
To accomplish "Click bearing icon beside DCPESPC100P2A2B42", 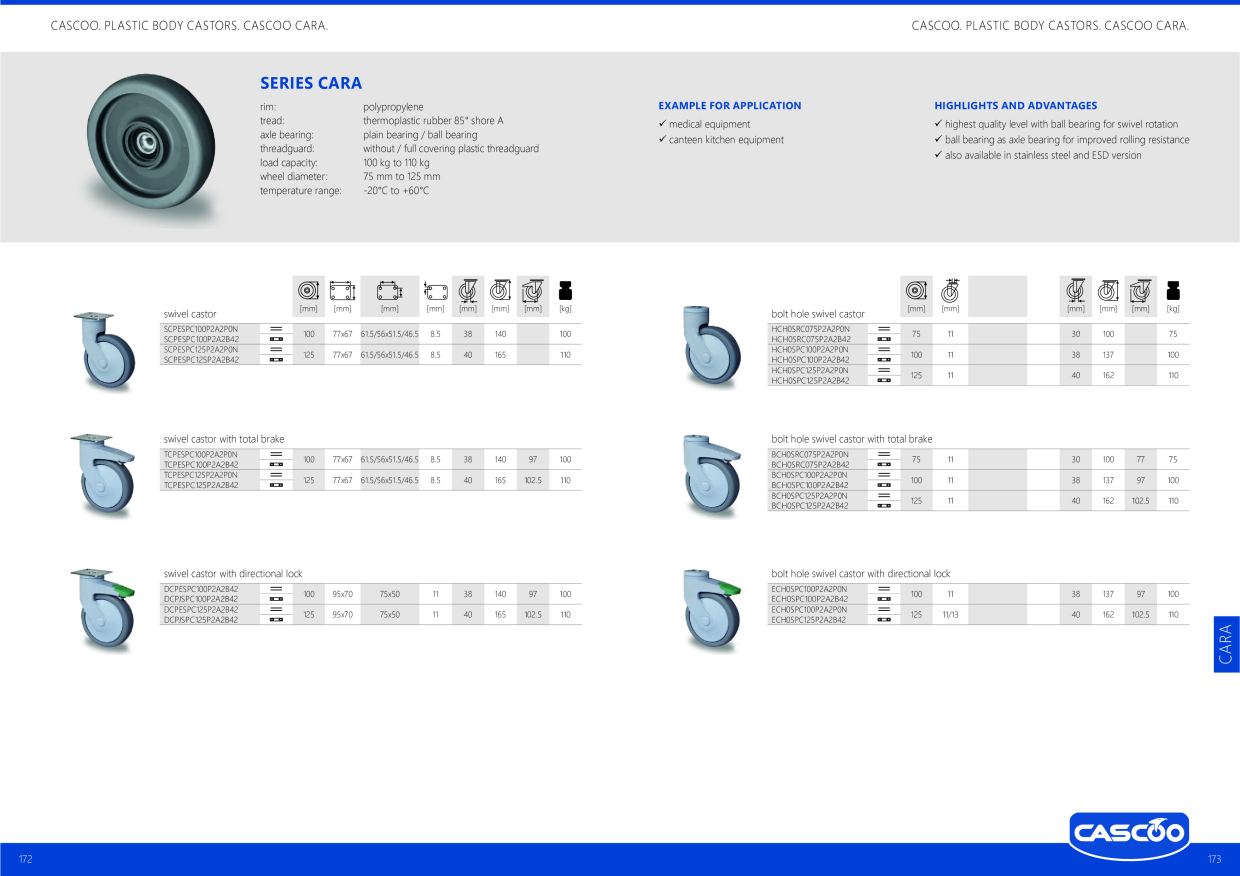I will click(x=276, y=589).
